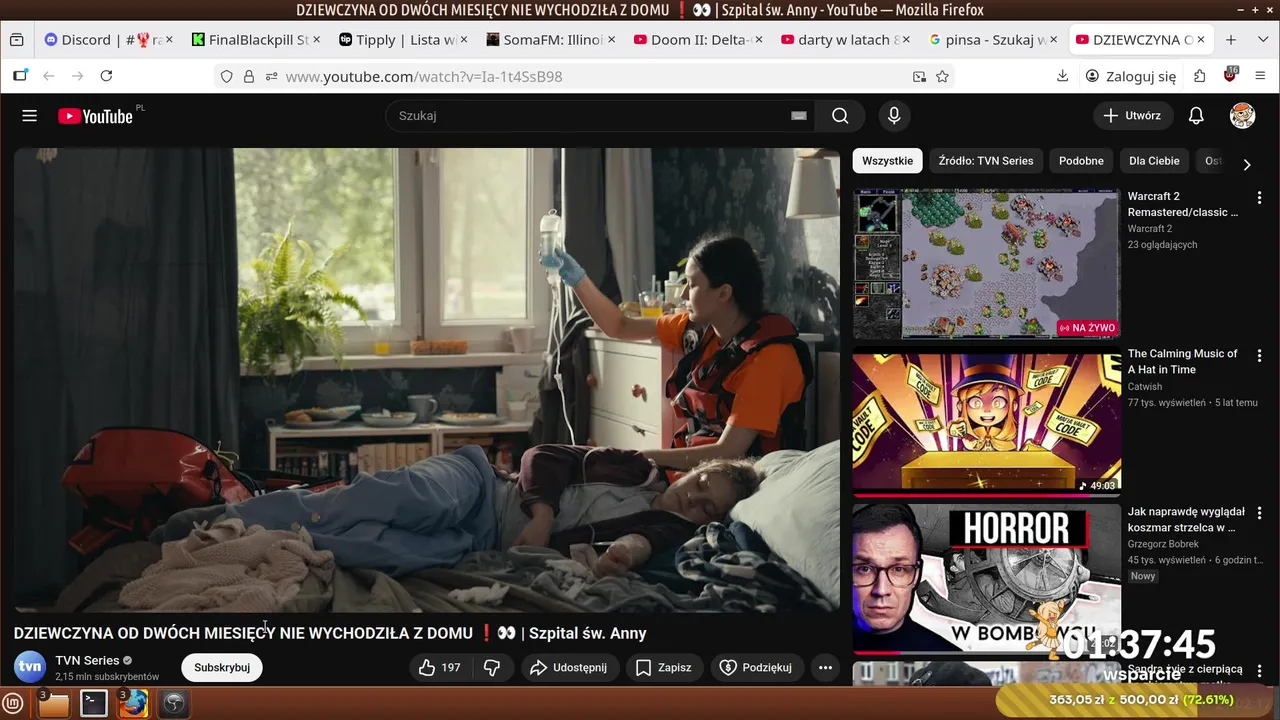The image size is (1280, 720).
Task: Open the Catwish channel name
Action: 1145,387
